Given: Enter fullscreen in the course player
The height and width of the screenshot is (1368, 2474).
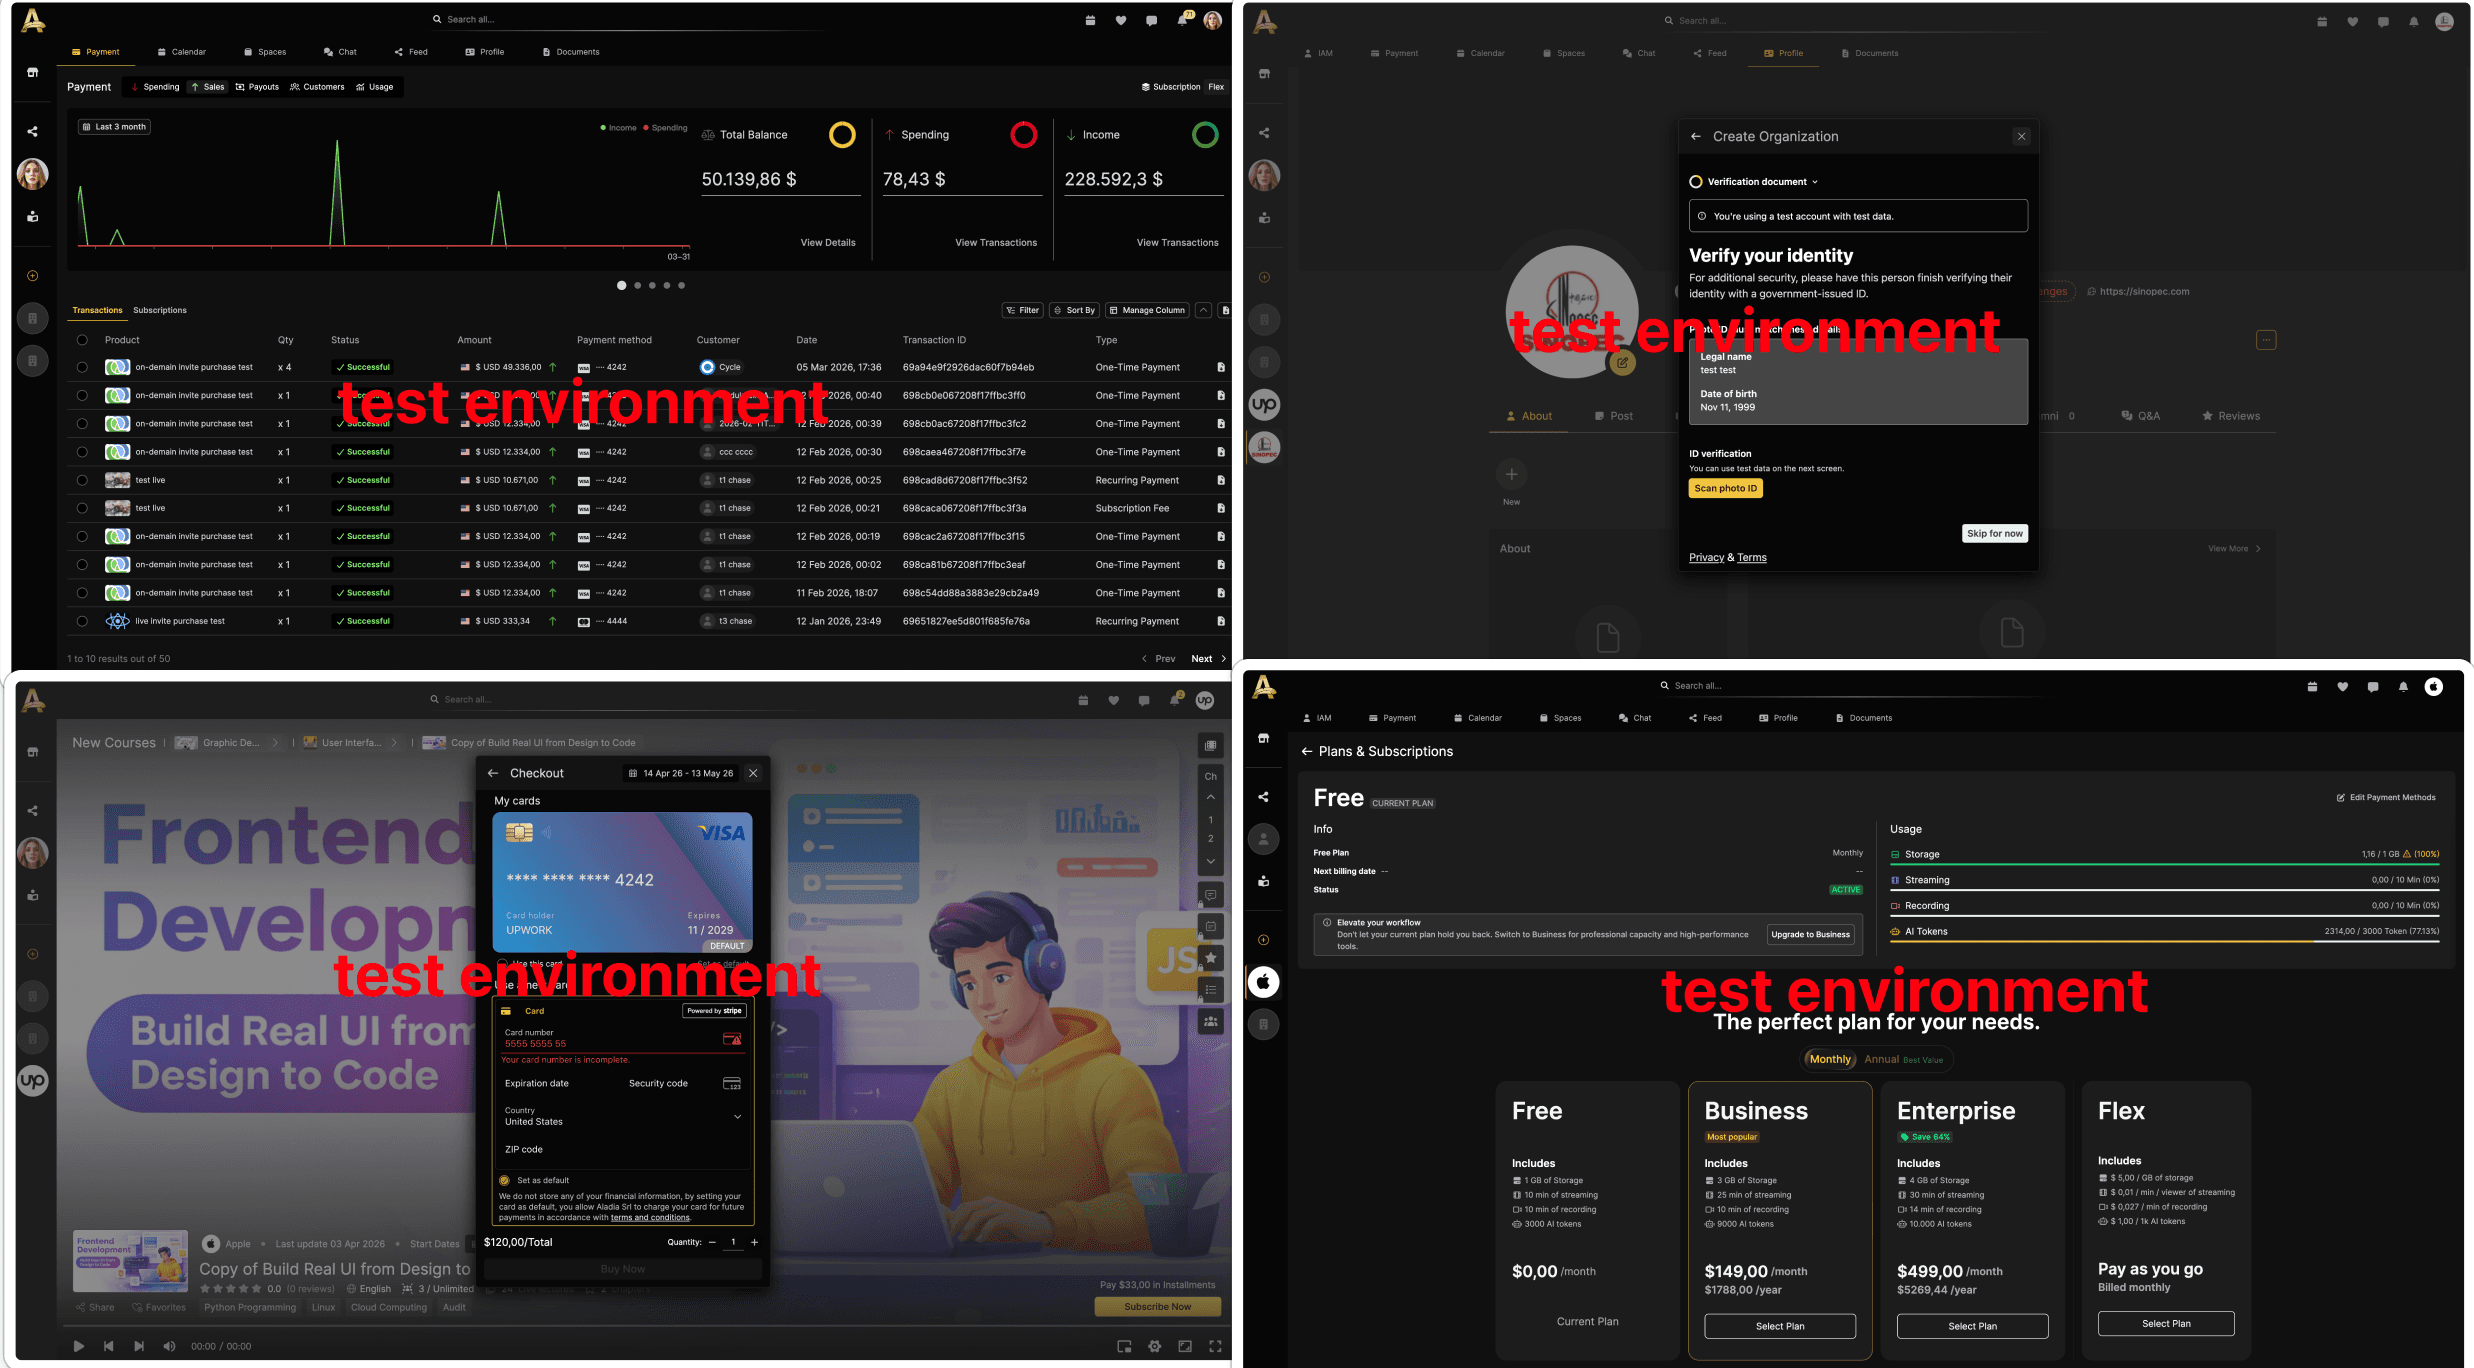Looking at the screenshot, I should click(1216, 1346).
